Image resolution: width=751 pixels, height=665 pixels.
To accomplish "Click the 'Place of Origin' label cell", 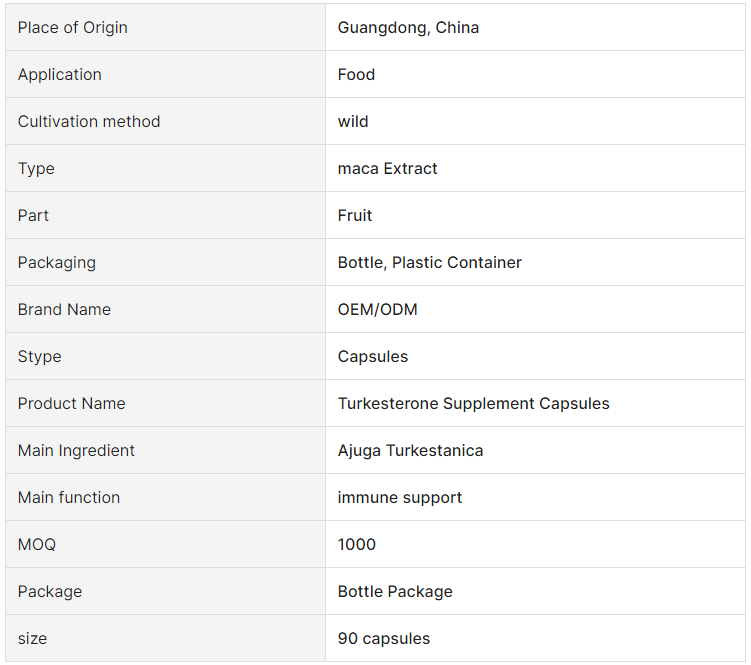I will coord(165,27).
